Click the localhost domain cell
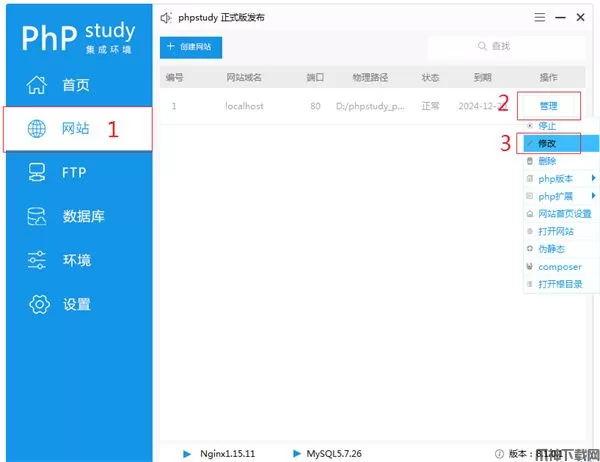Screen dimensions: 600x462 coord(244,106)
